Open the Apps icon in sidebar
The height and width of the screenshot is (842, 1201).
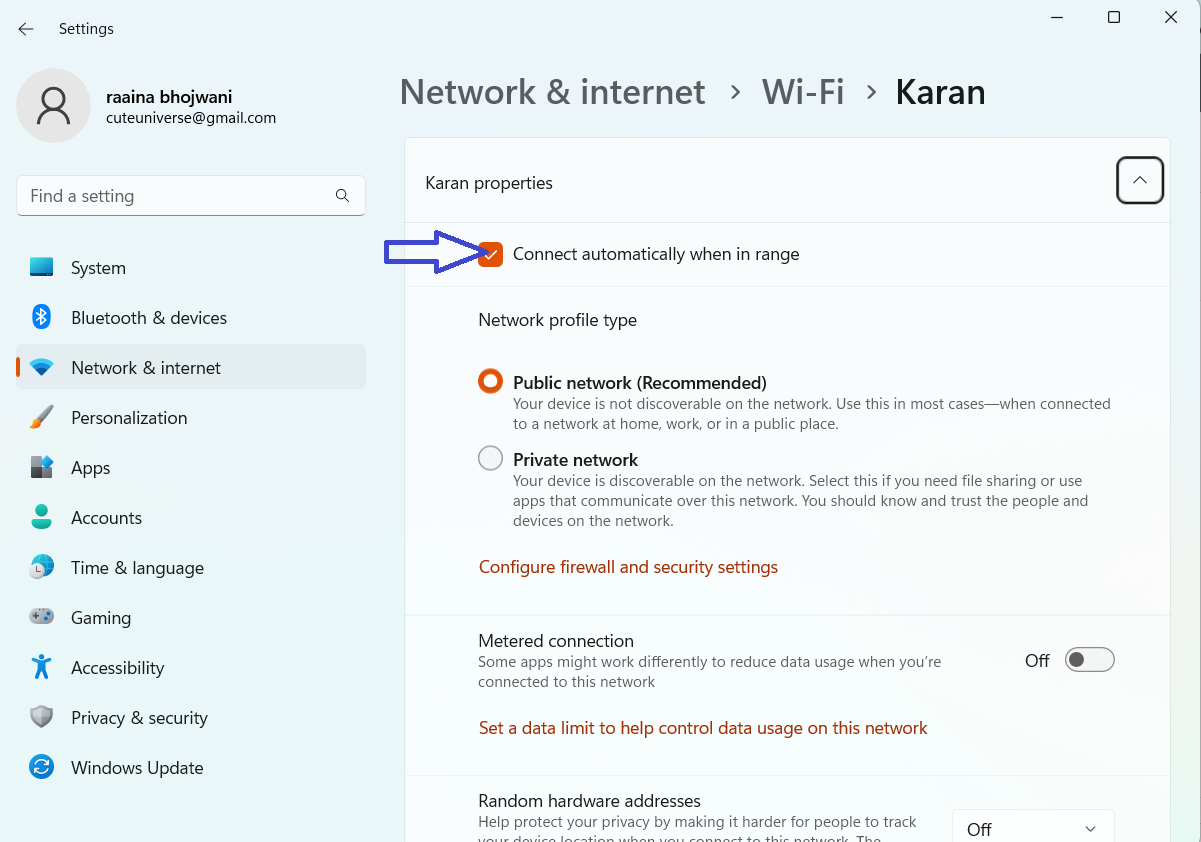click(x=41, y=467)
